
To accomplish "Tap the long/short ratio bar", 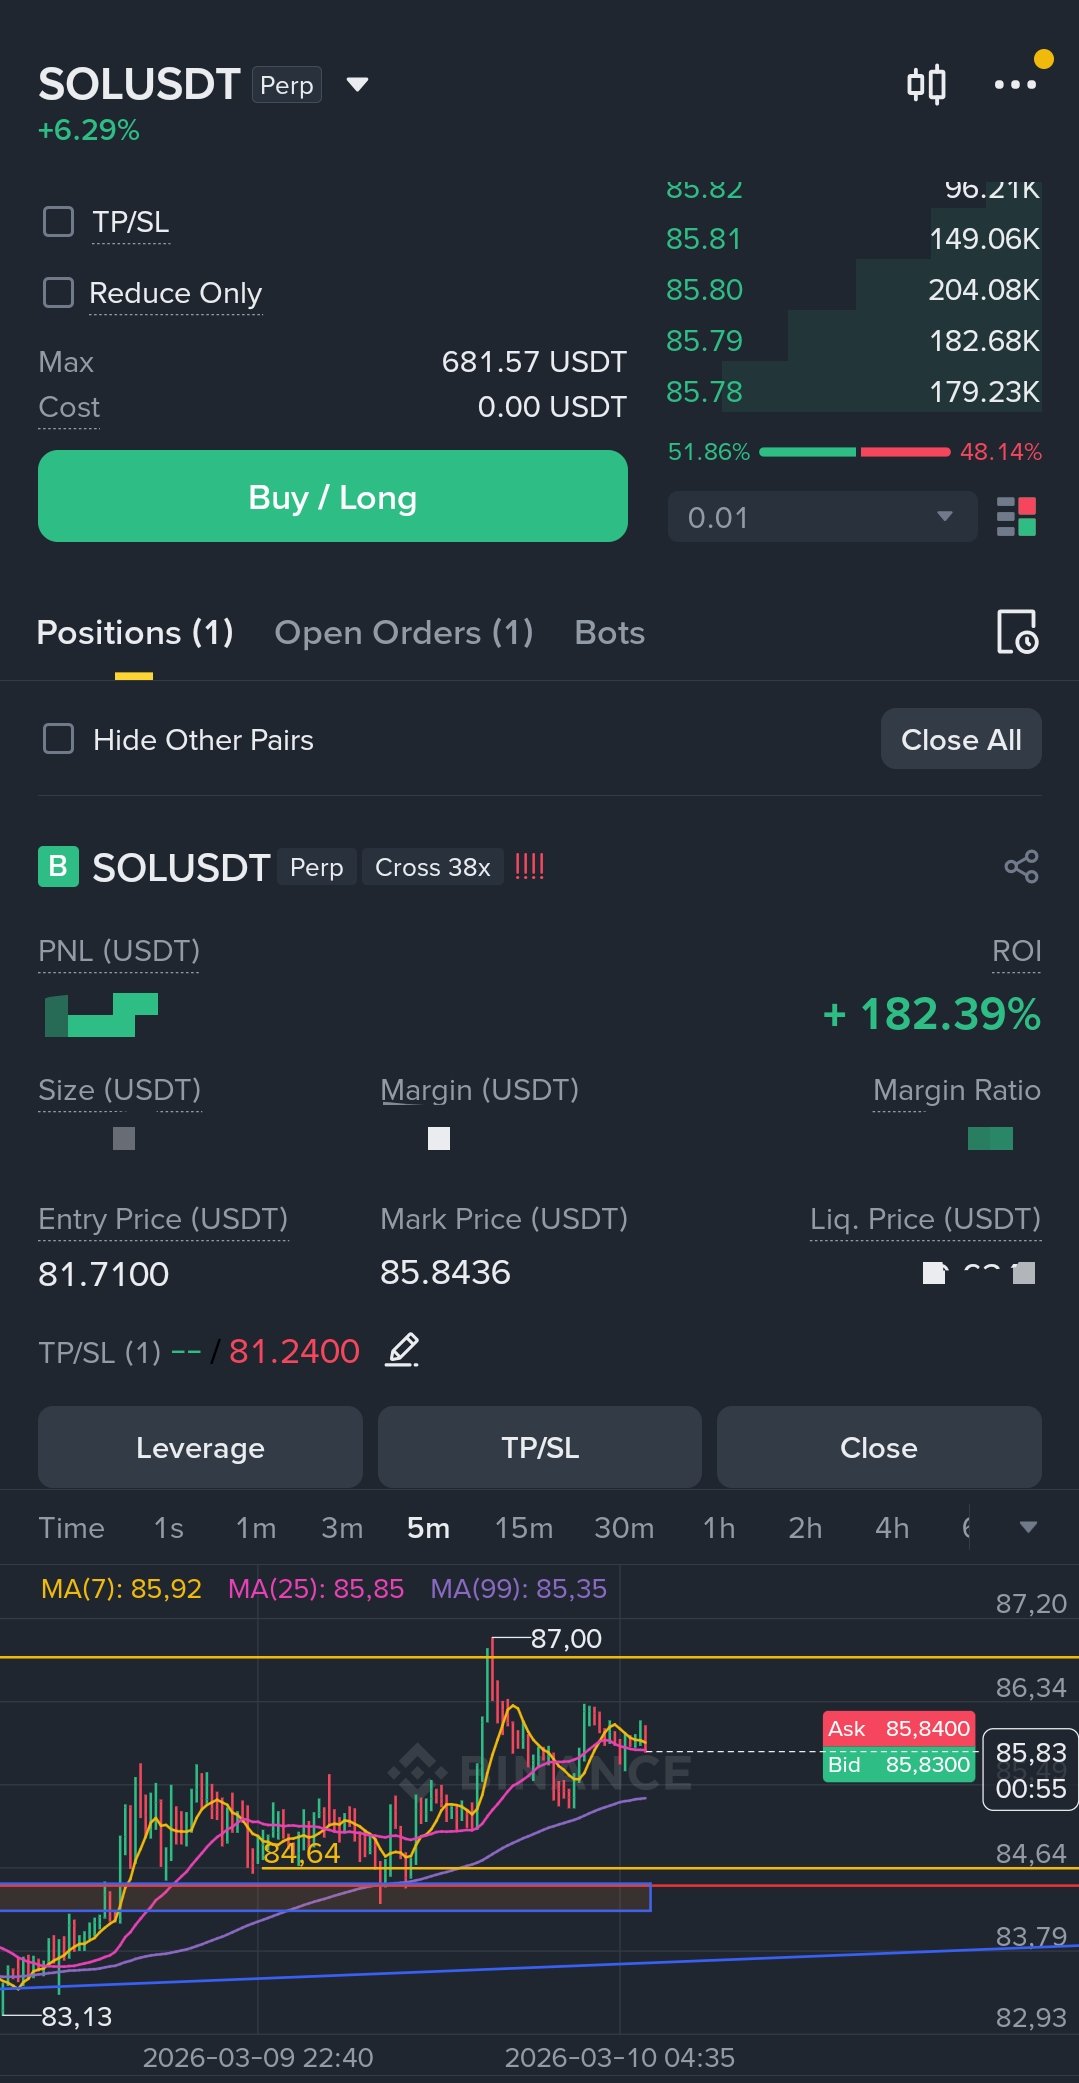I will coord(854,452).
